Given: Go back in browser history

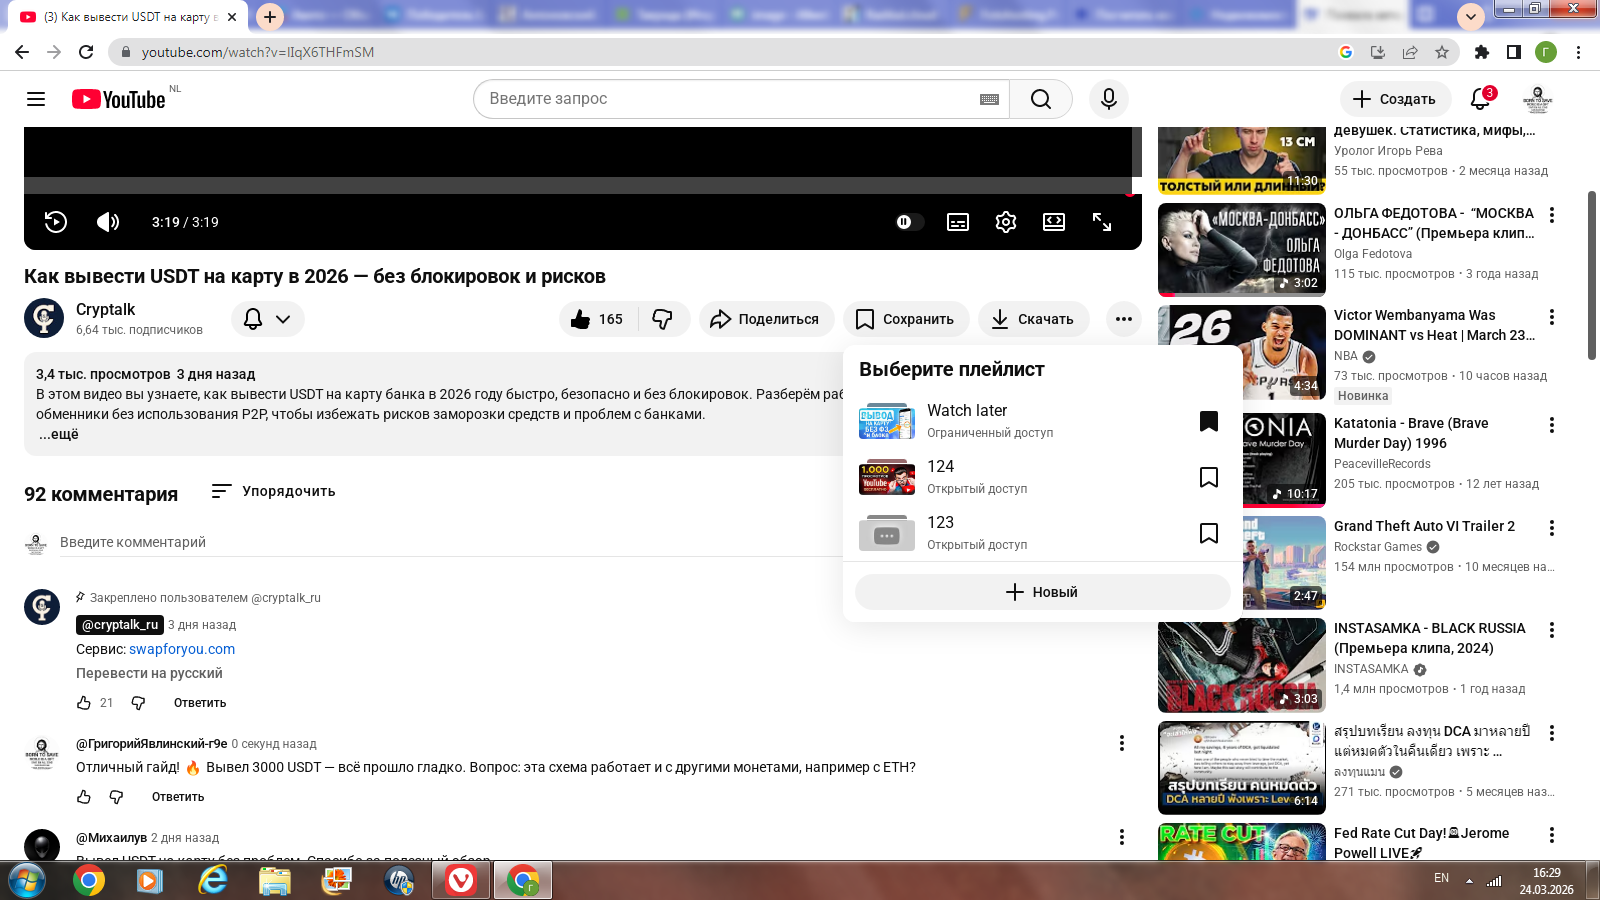Looking at the screenshot, I should tap(22, 52).
